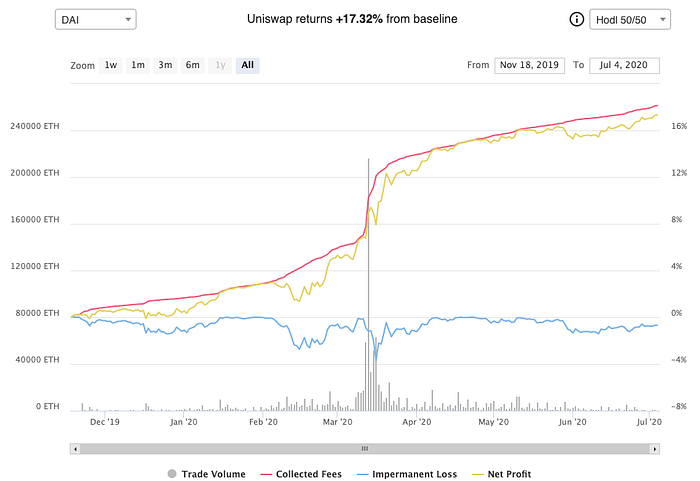The height and width of the screenshot is (481, 700).
Task: Click the Feb '20 x-axis label
Action: click(263, 422)
